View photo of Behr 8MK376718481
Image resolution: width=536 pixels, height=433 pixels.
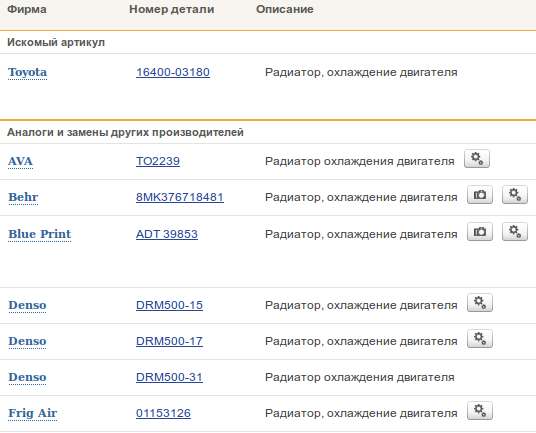click(480, 195)
